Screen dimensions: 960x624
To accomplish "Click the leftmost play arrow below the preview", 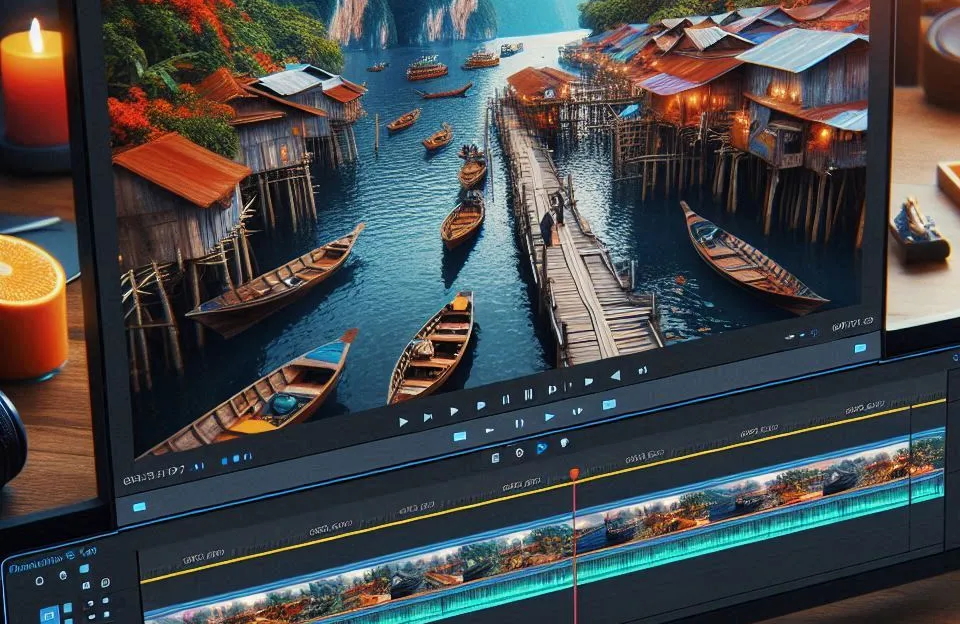I will pyautogui.click(x=403, y=422).
